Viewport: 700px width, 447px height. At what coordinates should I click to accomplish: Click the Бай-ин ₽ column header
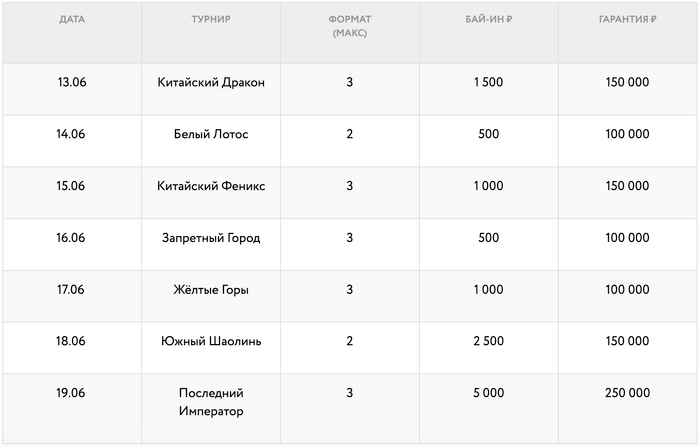pyautogui.click(x=488, y=19)
